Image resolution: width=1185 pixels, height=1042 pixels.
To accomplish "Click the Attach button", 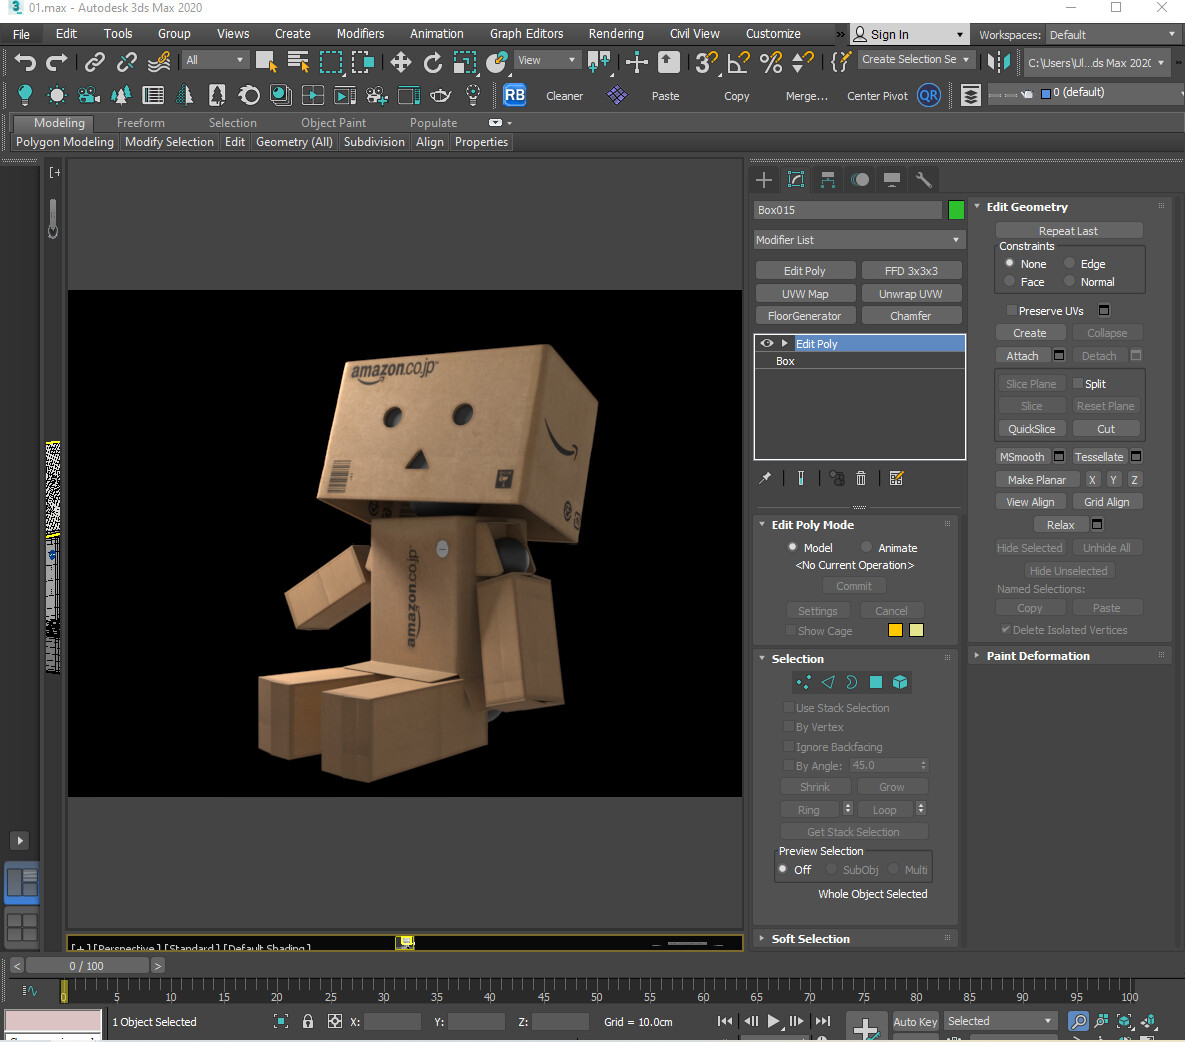I will (x=1022, y=355).
